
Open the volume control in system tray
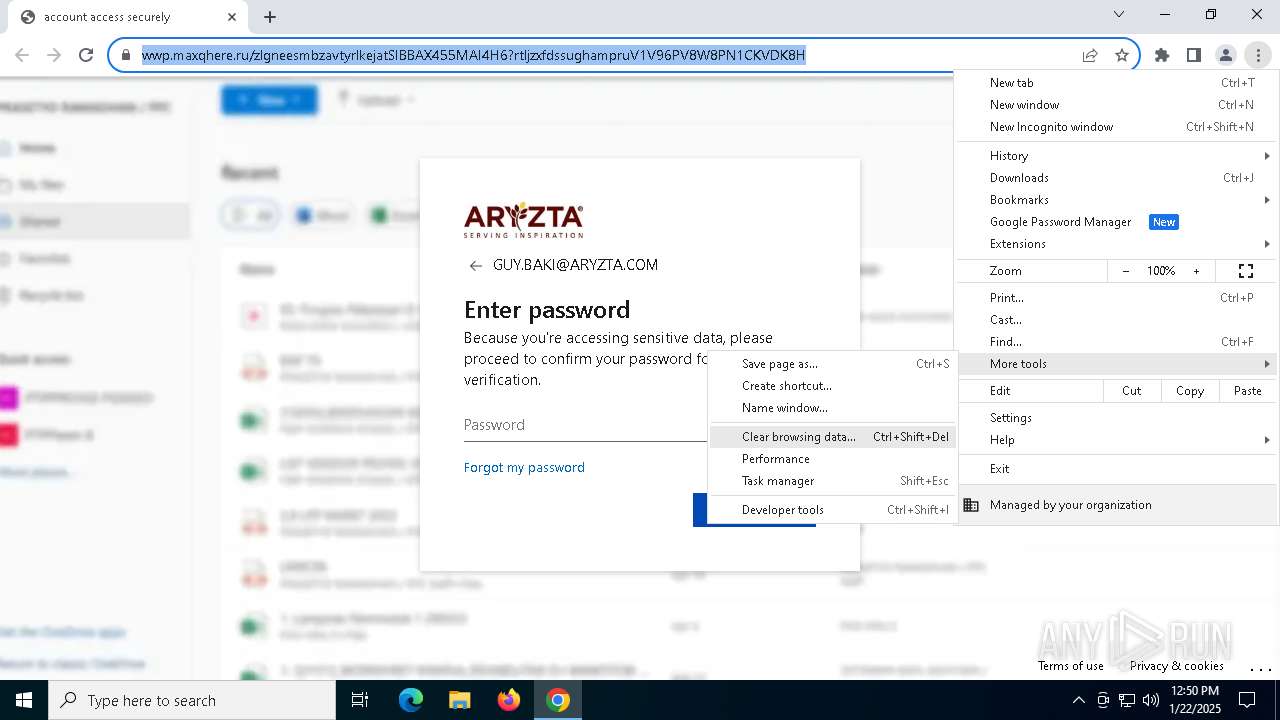pyautogui.click(x=1151, y=700)
